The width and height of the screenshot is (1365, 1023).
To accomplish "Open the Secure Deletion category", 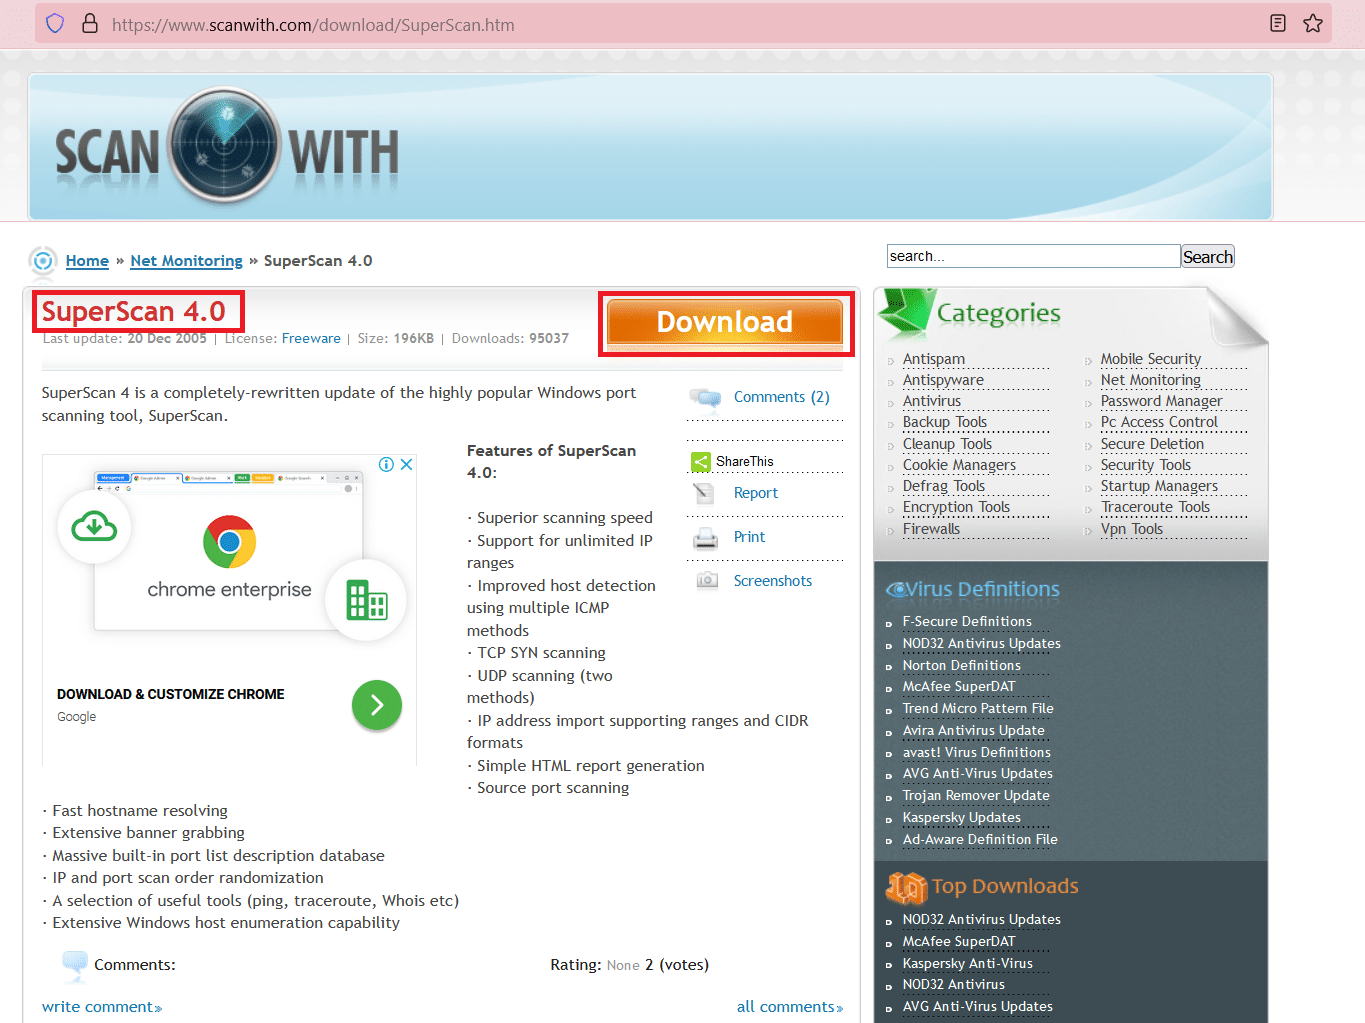I will click(x=1152, y=444).
